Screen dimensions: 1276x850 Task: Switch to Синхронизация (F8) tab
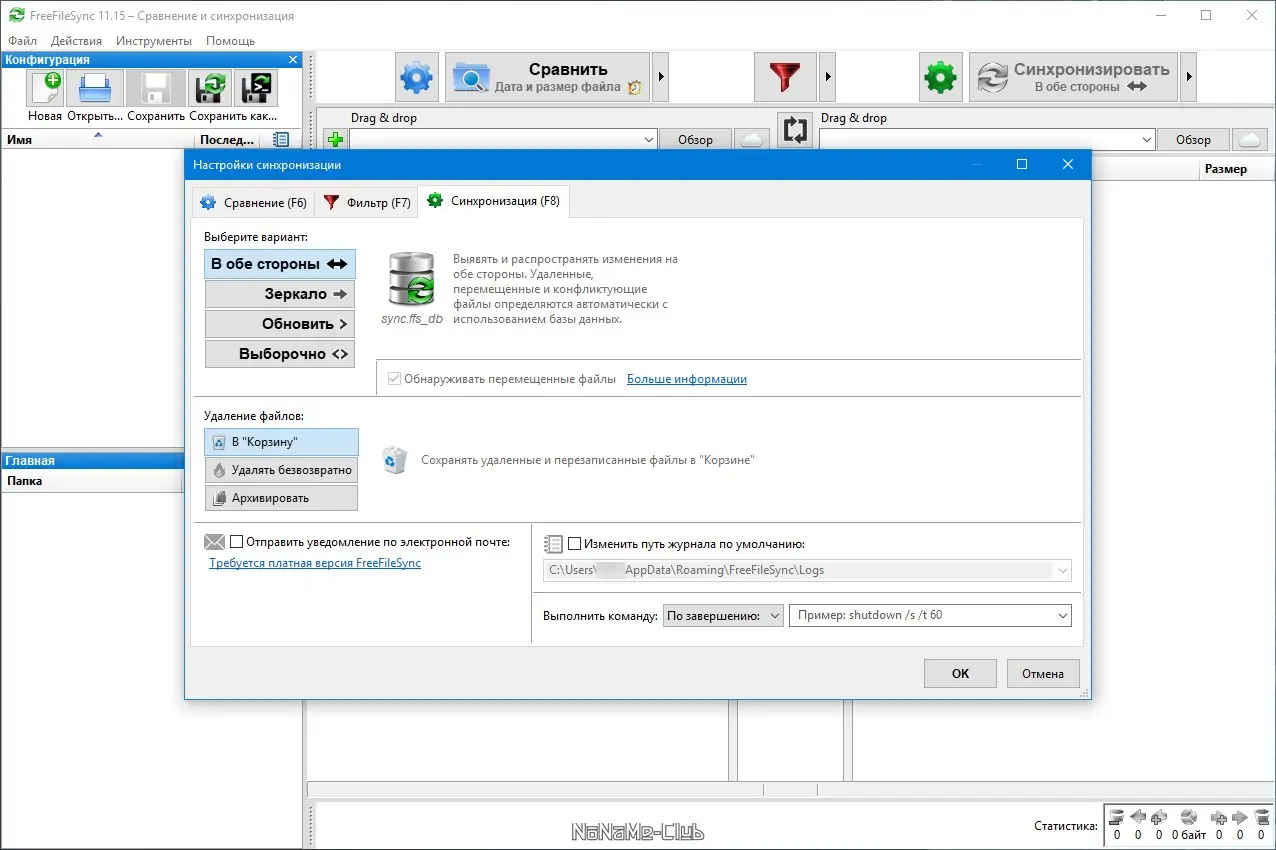click(x=494, y=201)
